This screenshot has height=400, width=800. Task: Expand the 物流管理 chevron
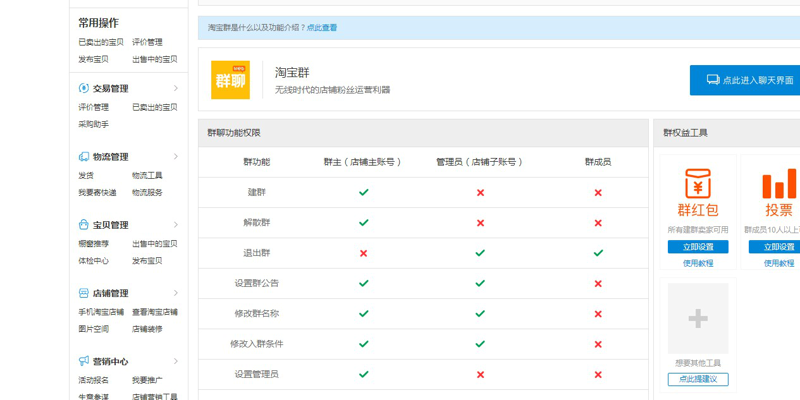click(x=176, y=157)
